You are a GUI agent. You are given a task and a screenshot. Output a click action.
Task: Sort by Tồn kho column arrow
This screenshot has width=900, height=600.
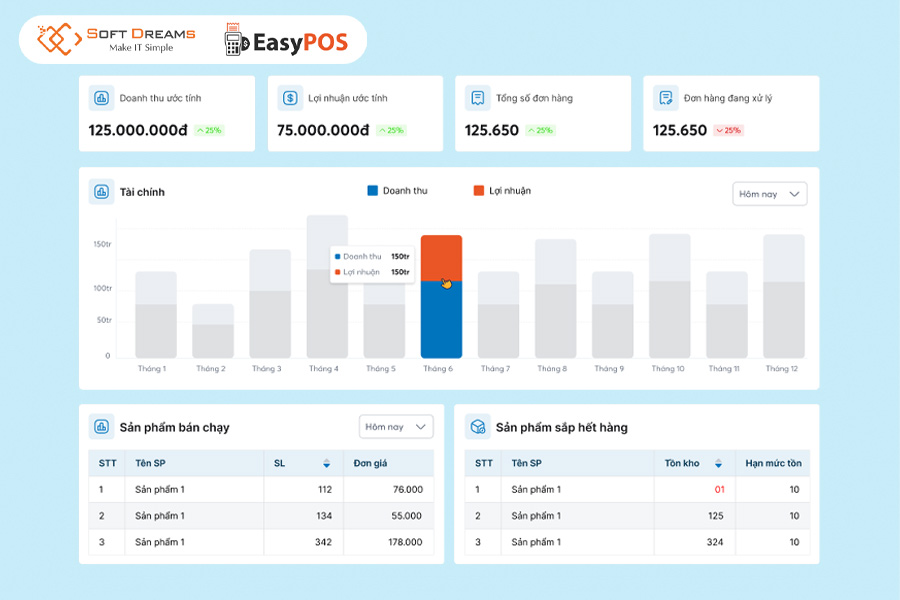[x=718, y=464]
